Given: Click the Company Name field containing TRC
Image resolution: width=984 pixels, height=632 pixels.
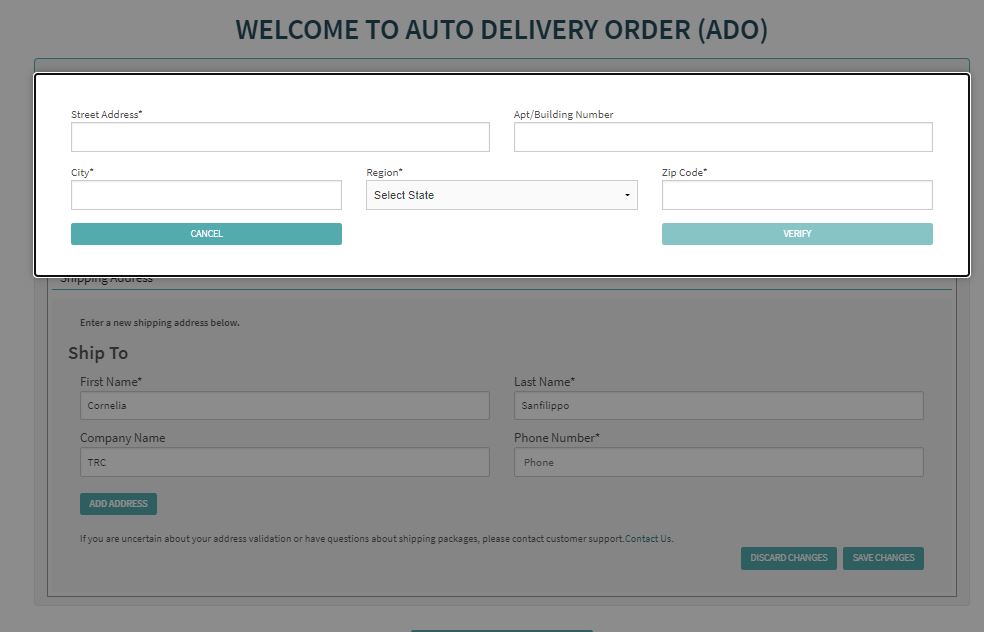Looking at the screenshot, I should pos(284,462).
